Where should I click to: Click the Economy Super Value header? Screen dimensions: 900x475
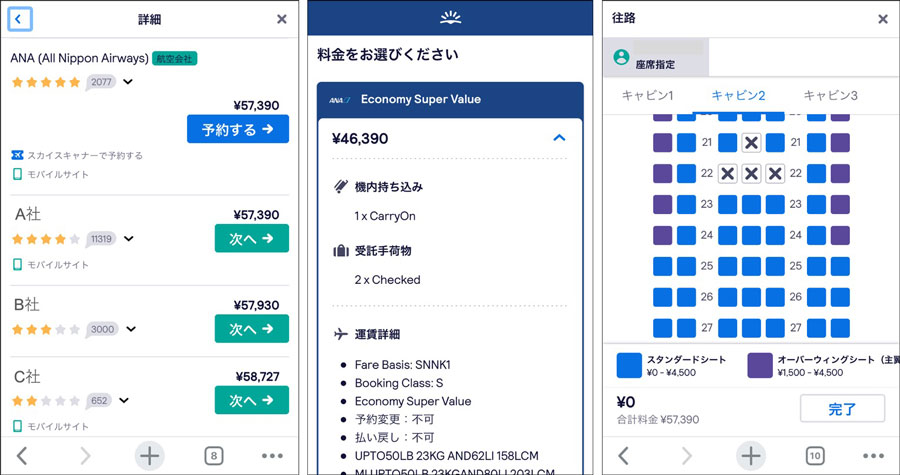451,100
